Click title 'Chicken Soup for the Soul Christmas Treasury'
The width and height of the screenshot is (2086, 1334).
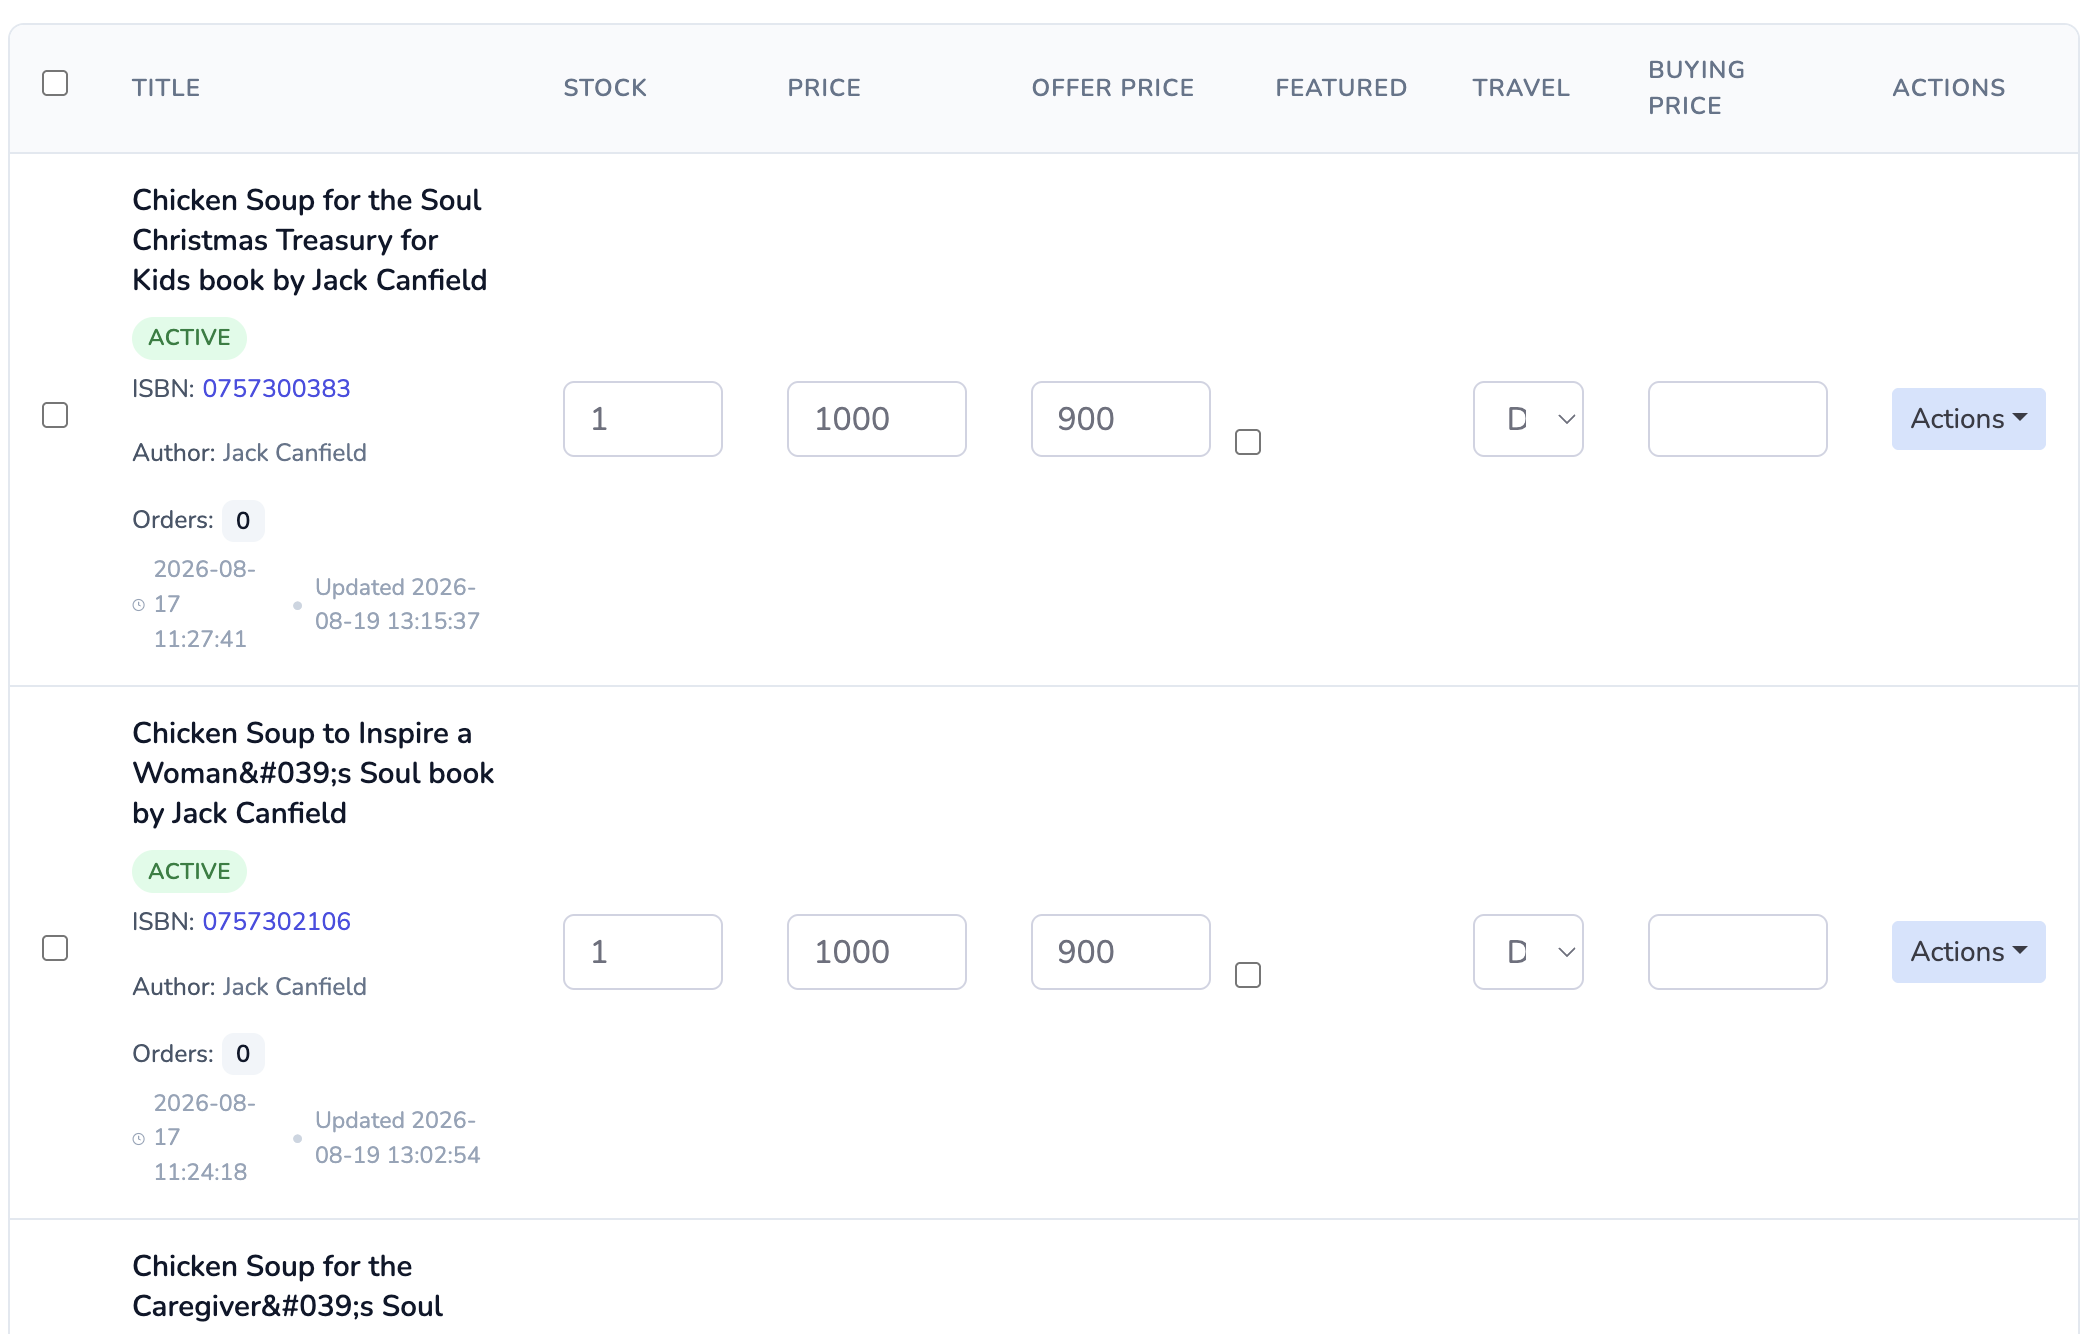[x=310, y=240]
